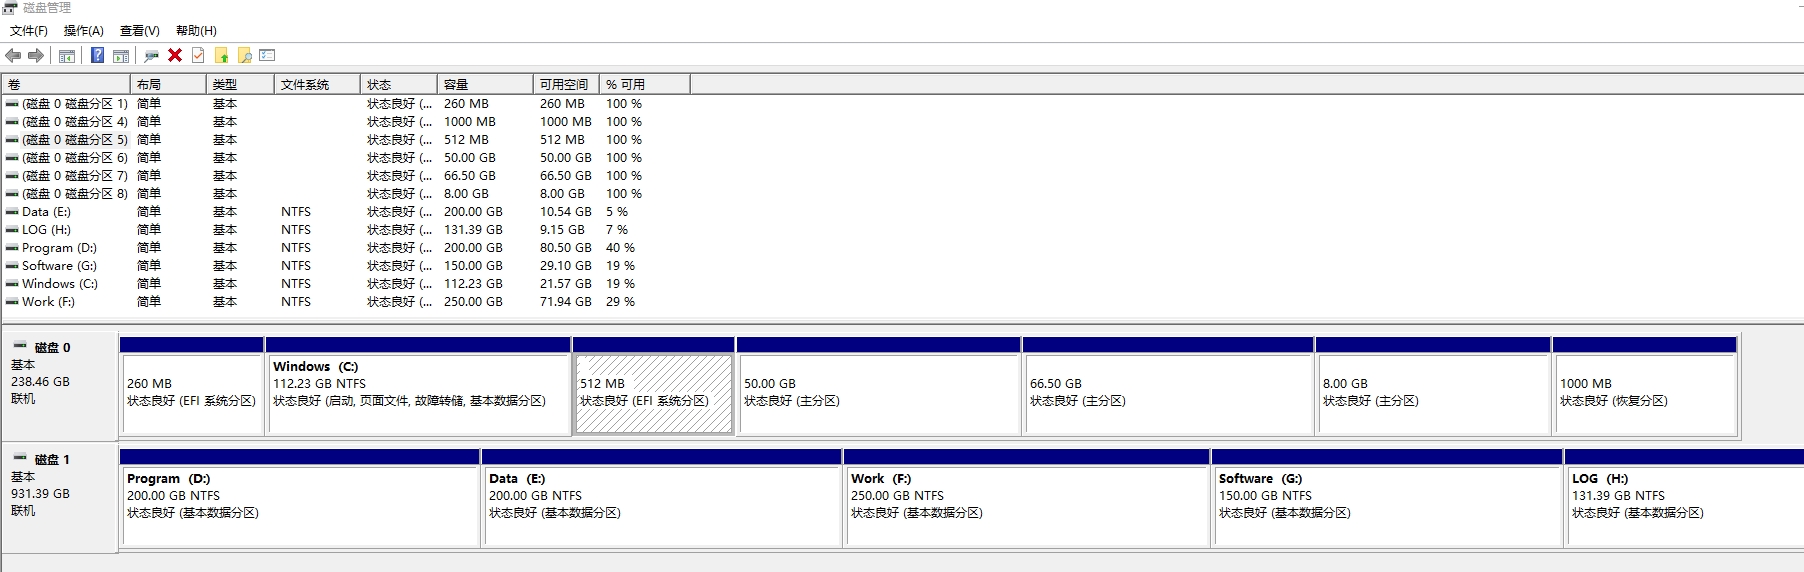Select the 8.00 GB primary partition block

click(1434, 386)
